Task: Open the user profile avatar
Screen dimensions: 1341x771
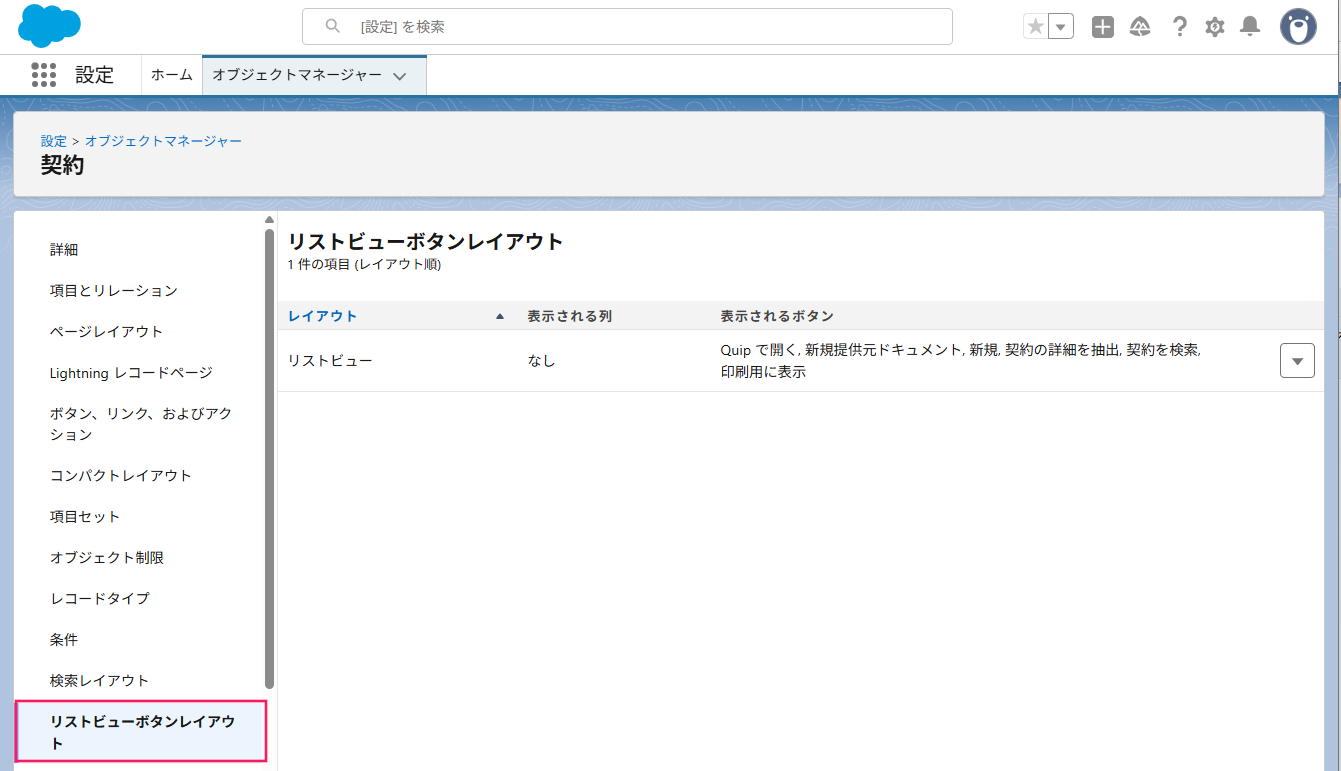Action: [1298, 27]
